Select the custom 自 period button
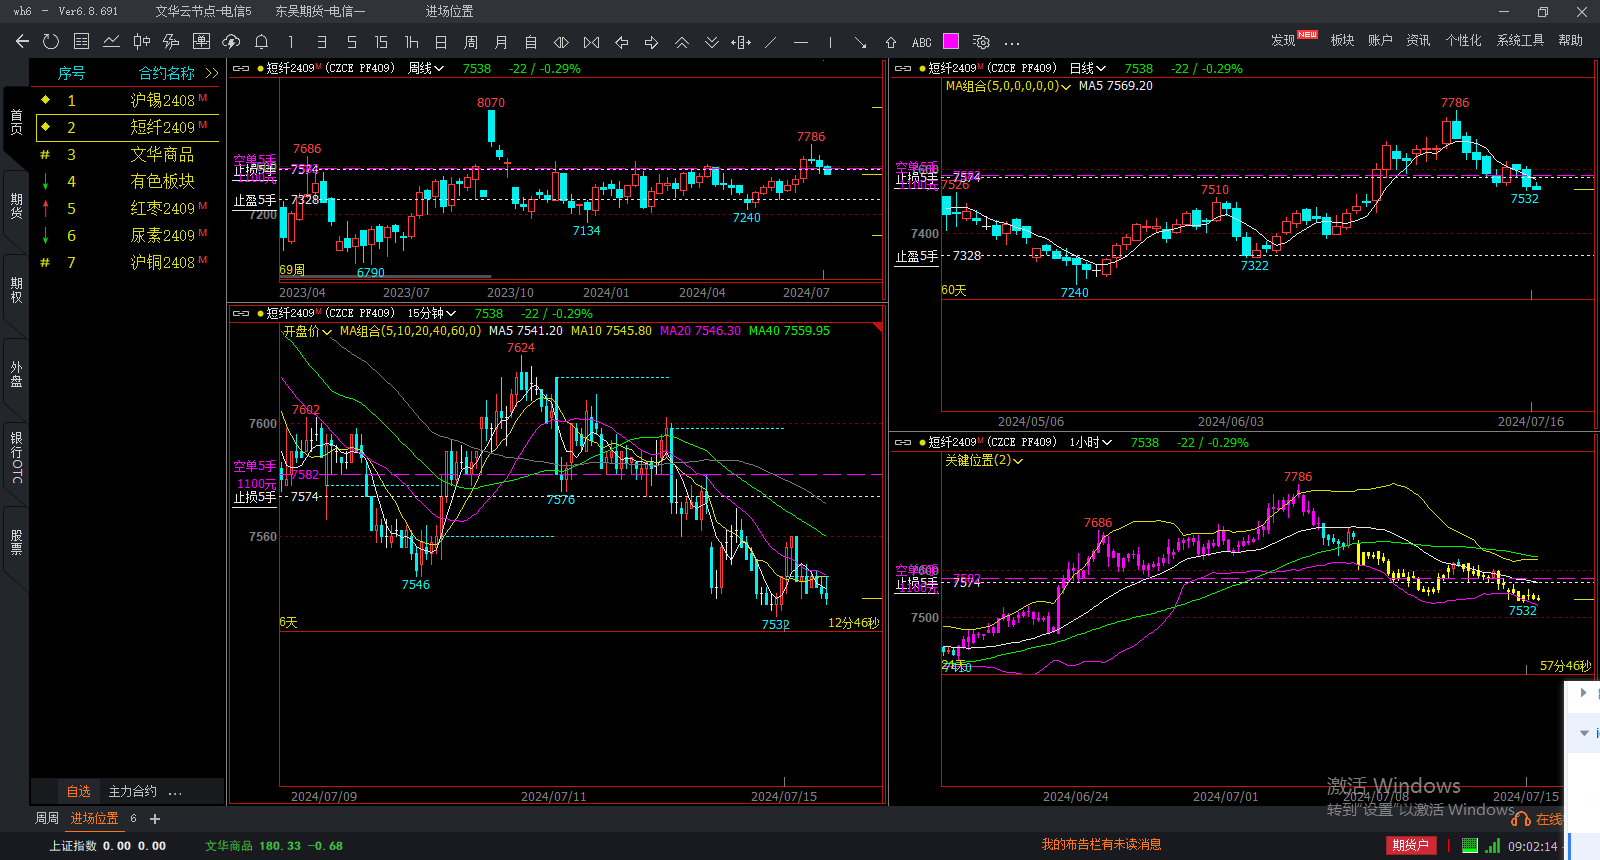Image resolution: width=1600 pixels, height=860 pixels. click(x=531, y=42)
